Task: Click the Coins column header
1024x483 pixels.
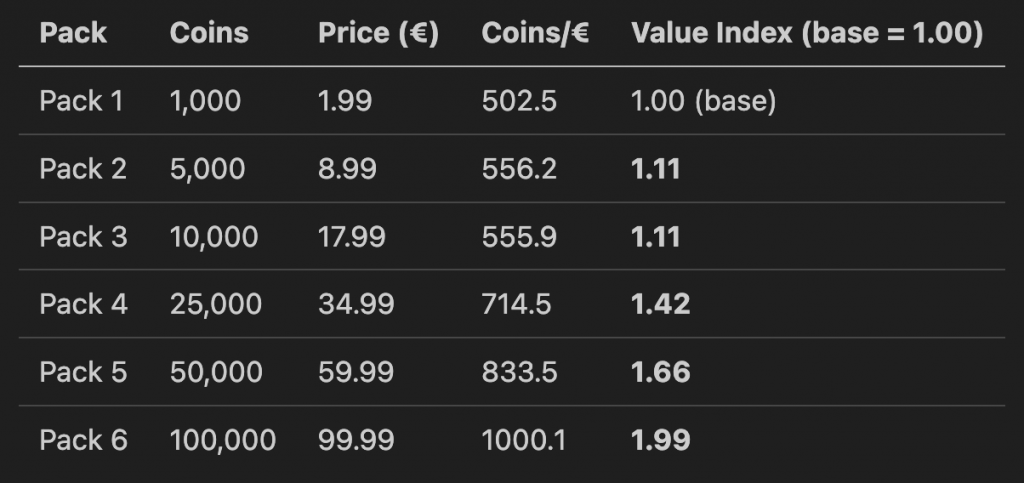Action: click(x=209, y=33)
